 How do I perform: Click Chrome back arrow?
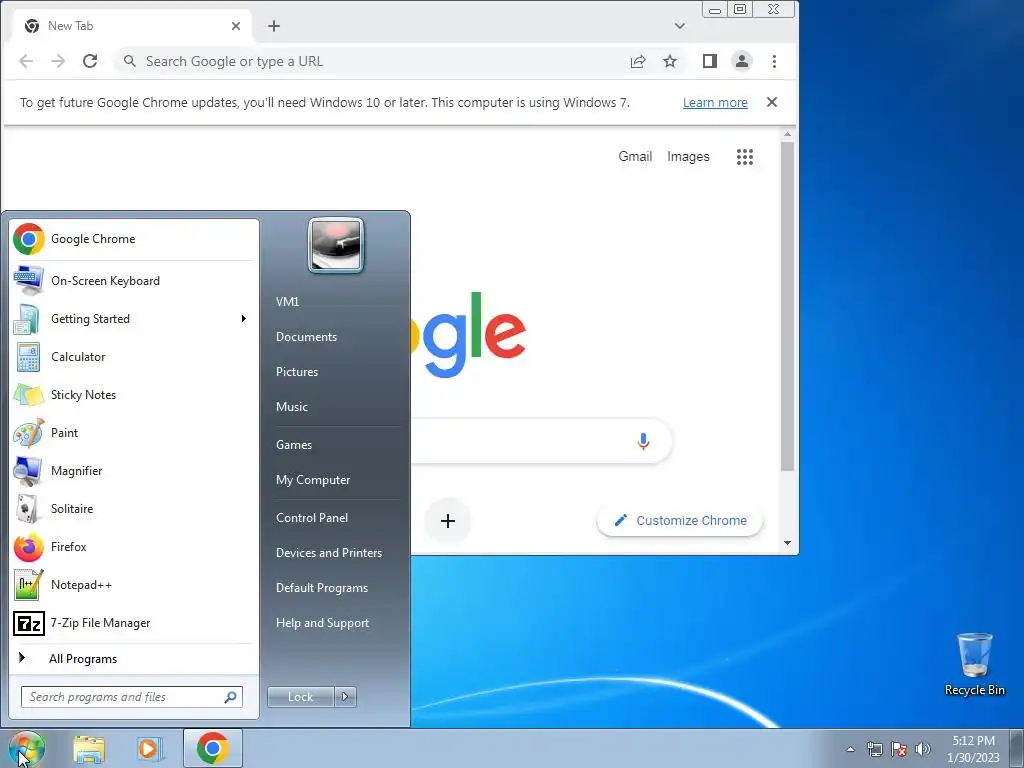26,61
